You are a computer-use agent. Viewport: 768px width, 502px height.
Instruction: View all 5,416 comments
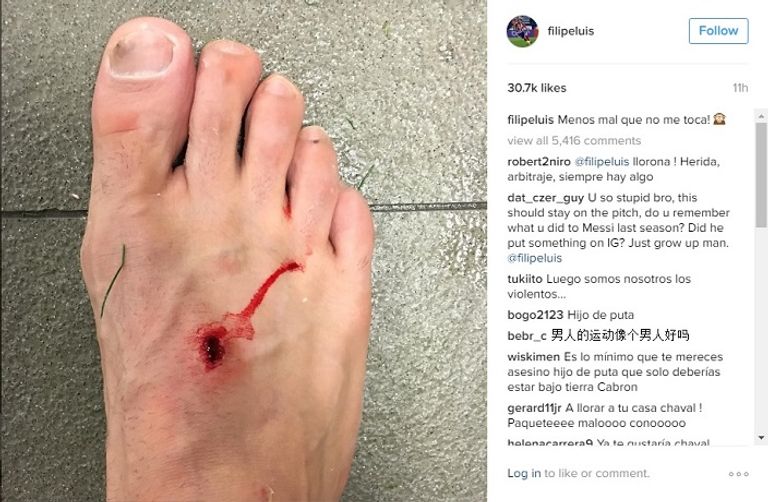(x=574, y=141)
